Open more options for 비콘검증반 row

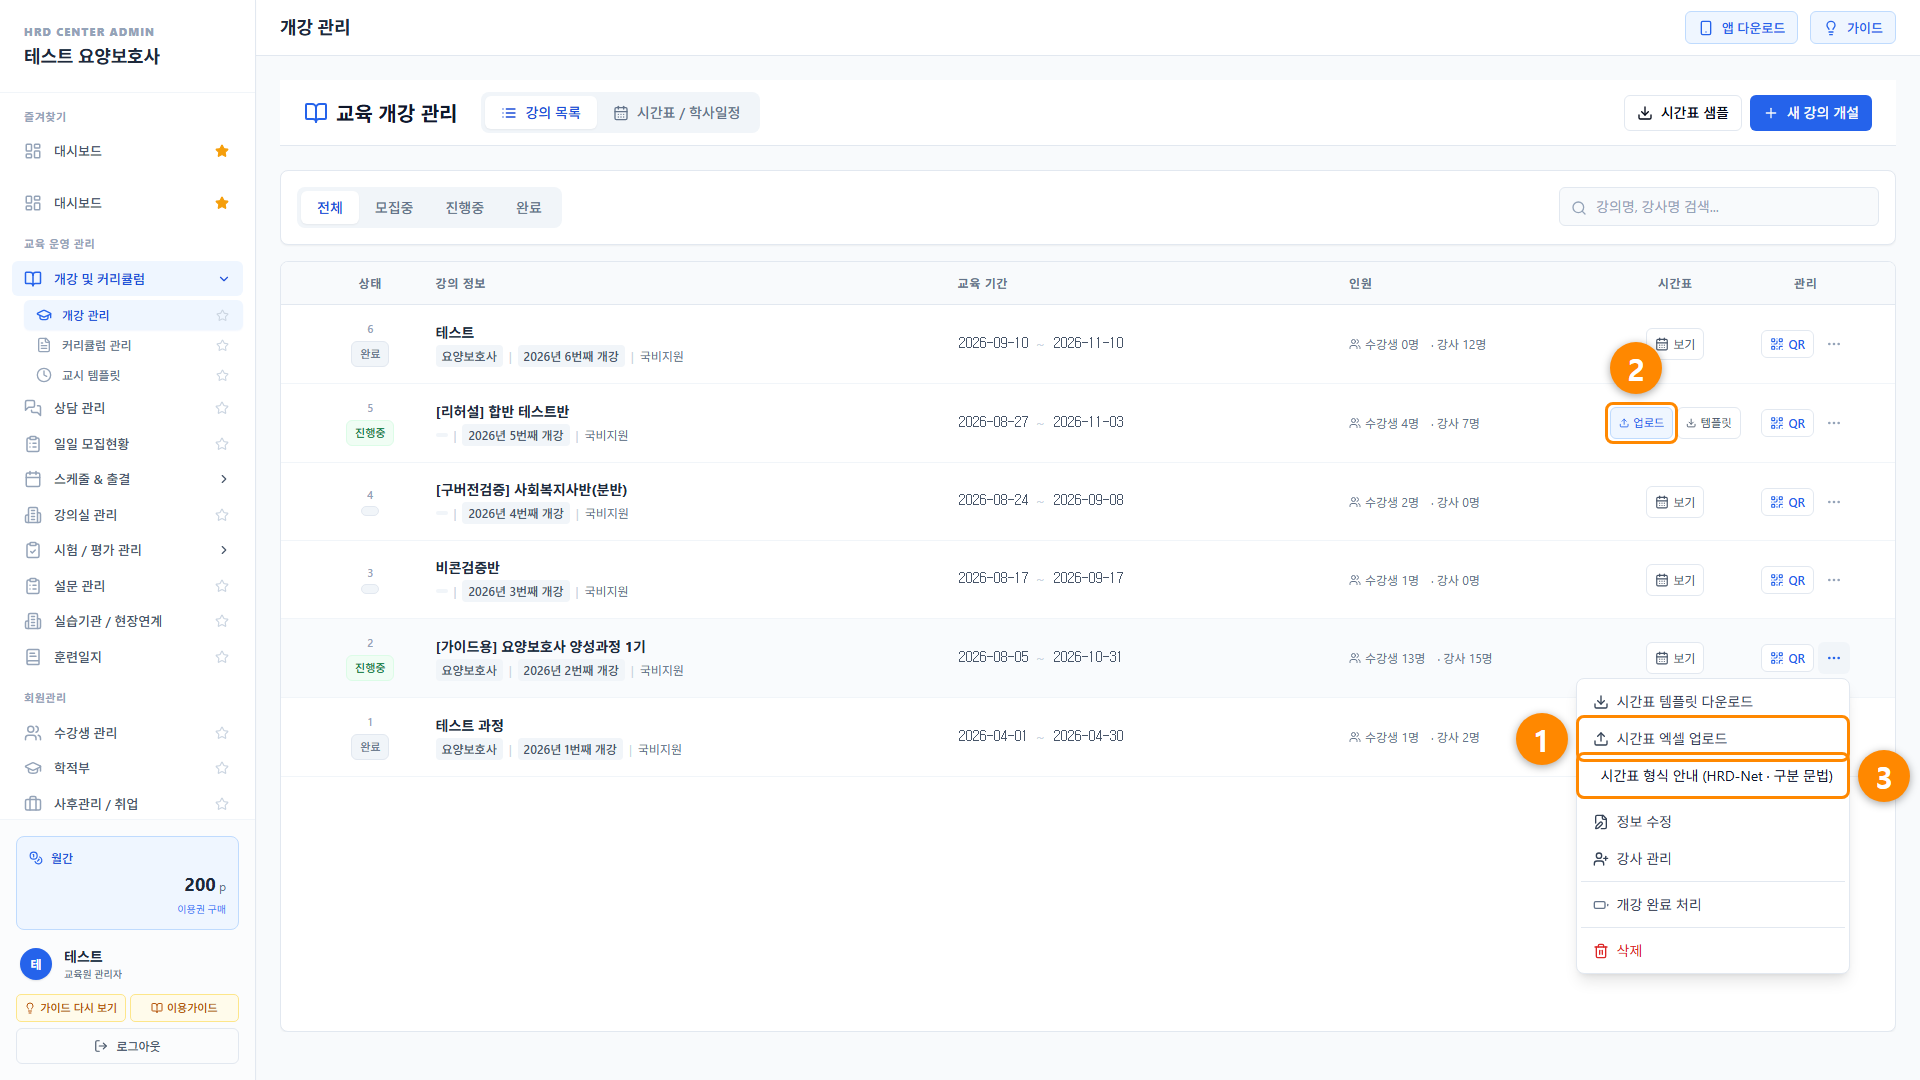click(1833, 580)
